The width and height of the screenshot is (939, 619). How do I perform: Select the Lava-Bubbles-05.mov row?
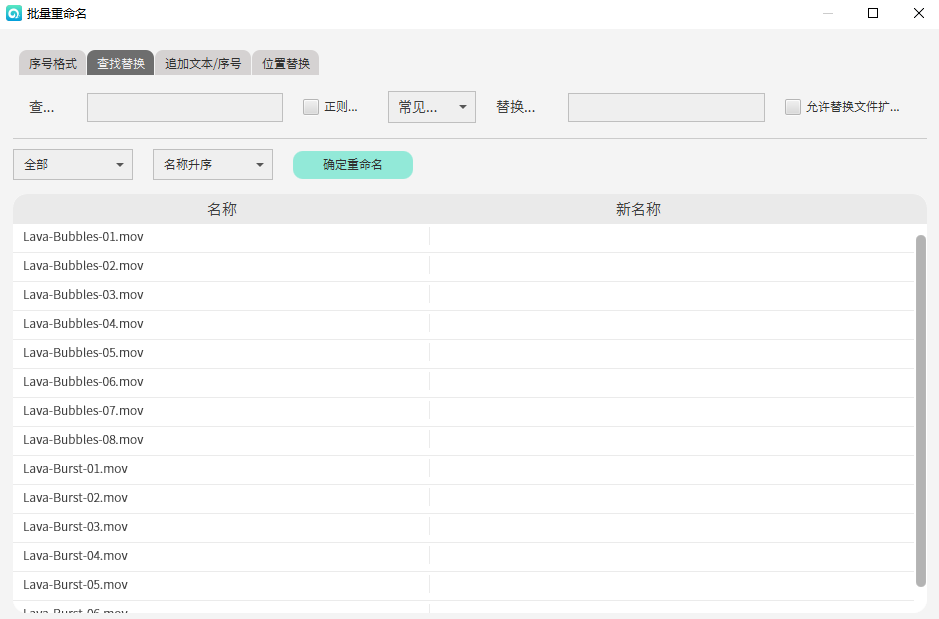(464, 353)
